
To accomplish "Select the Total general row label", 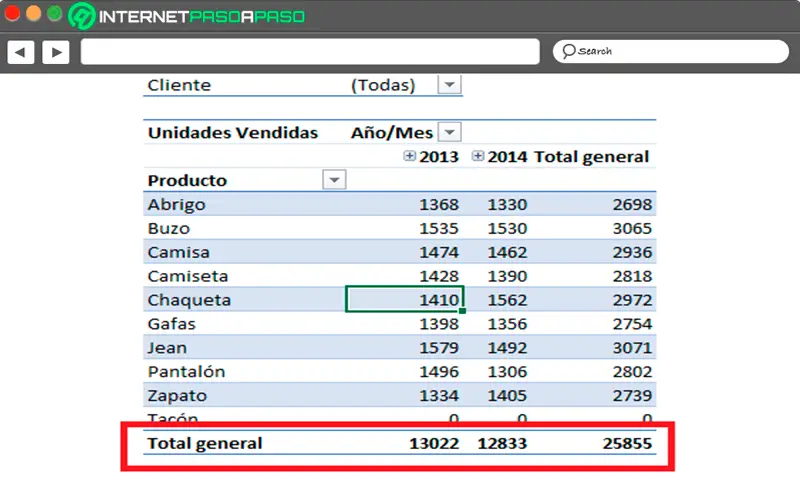I will point(205,443).
